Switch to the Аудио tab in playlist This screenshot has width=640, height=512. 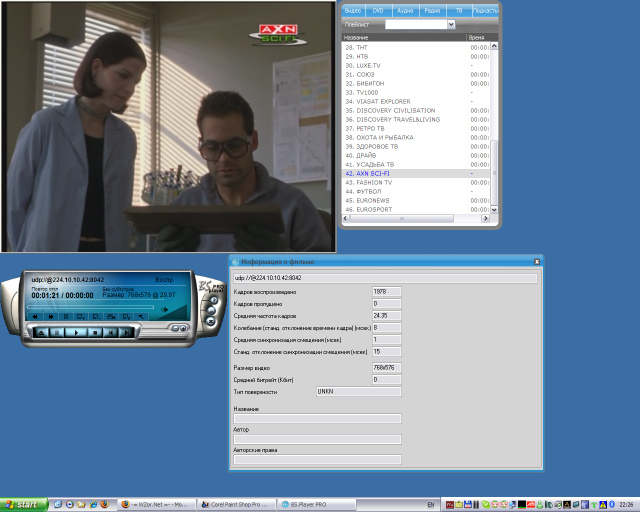[x=405, y=11]
